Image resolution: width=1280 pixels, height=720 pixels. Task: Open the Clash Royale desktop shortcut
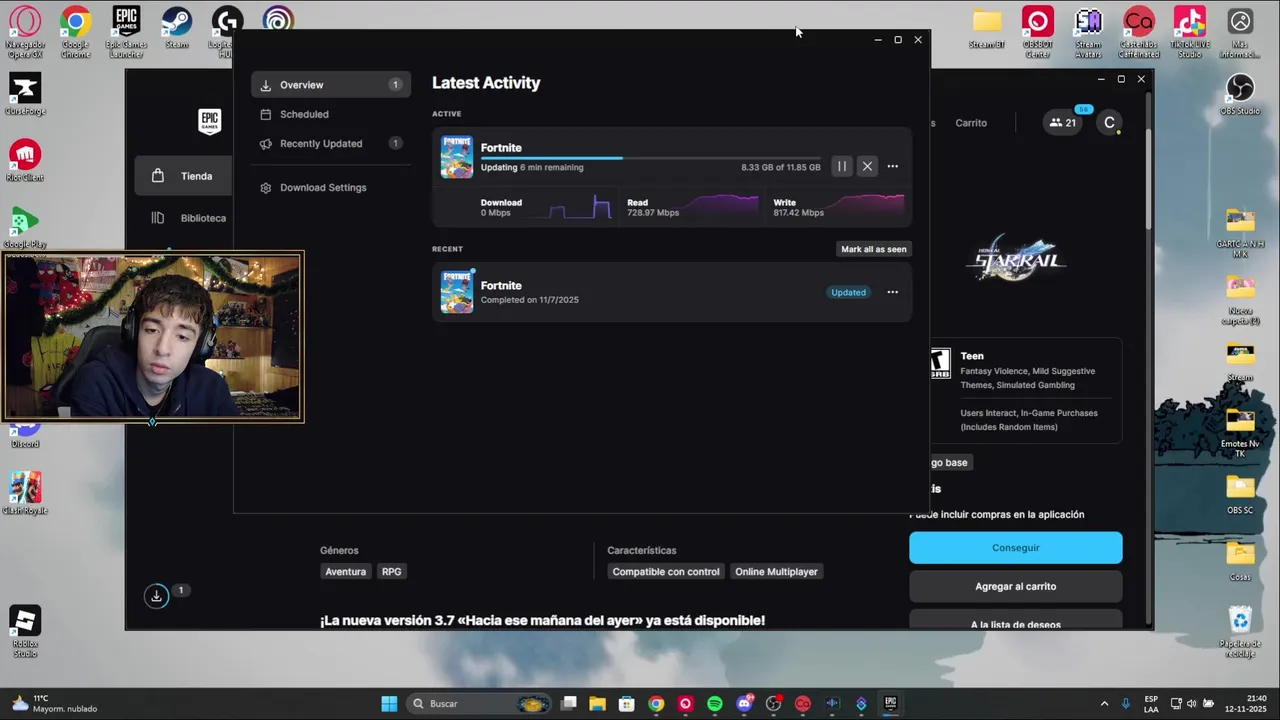point(25,494)
